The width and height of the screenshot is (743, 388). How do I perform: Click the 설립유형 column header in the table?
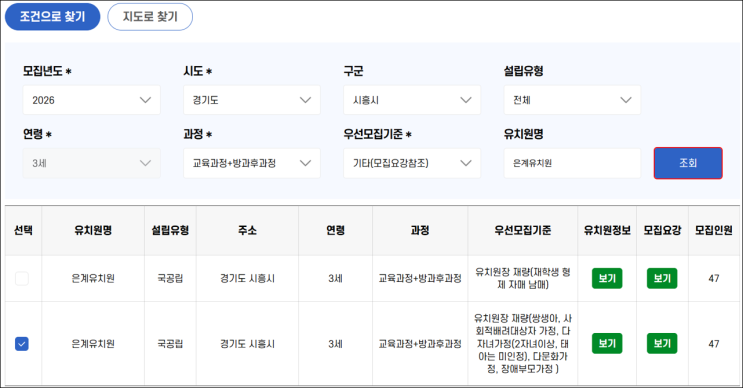(x=170, y=230)
